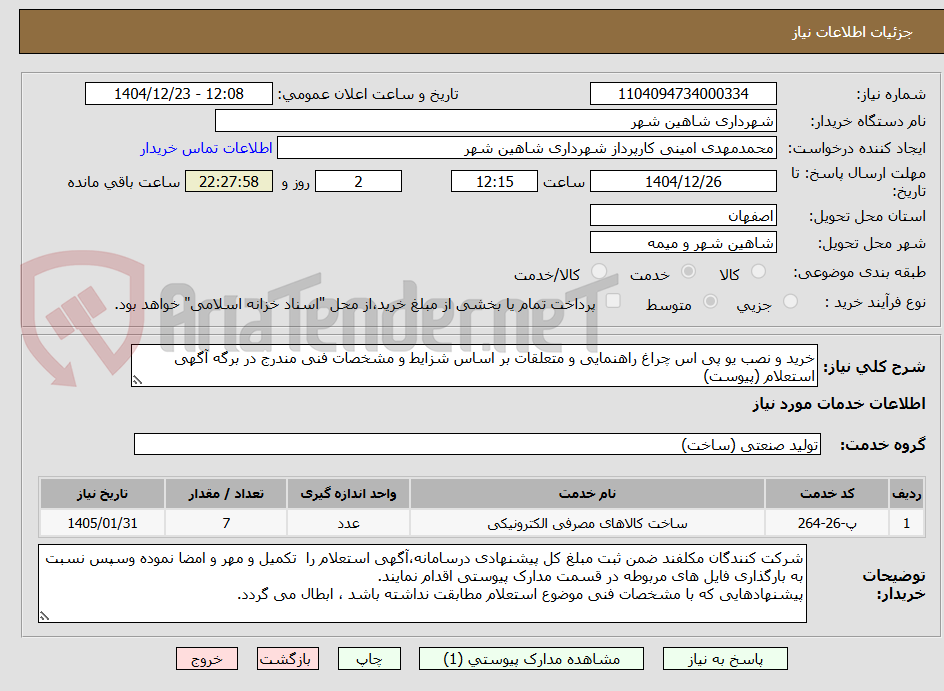
Task: Click the remaining days field showing 2
Action: pos(358,181)
